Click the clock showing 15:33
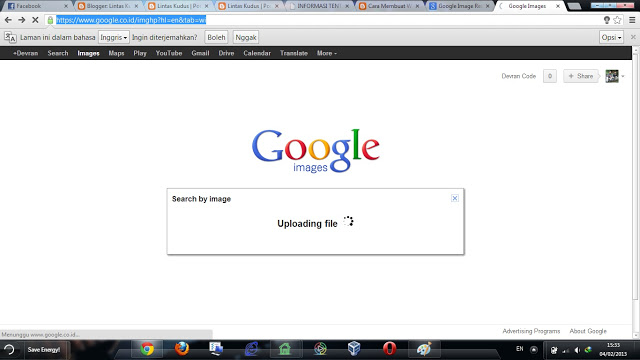 tap(613, 345)
